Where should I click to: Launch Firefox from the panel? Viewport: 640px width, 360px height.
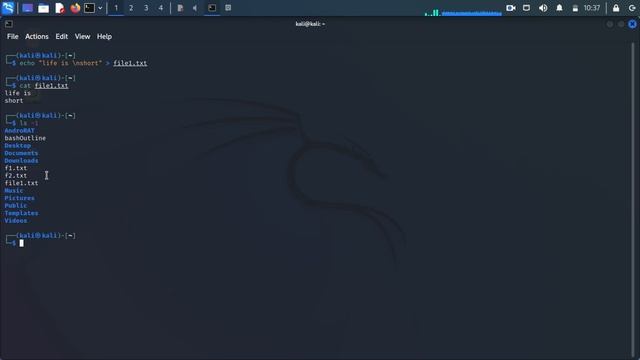pos(75,8)
